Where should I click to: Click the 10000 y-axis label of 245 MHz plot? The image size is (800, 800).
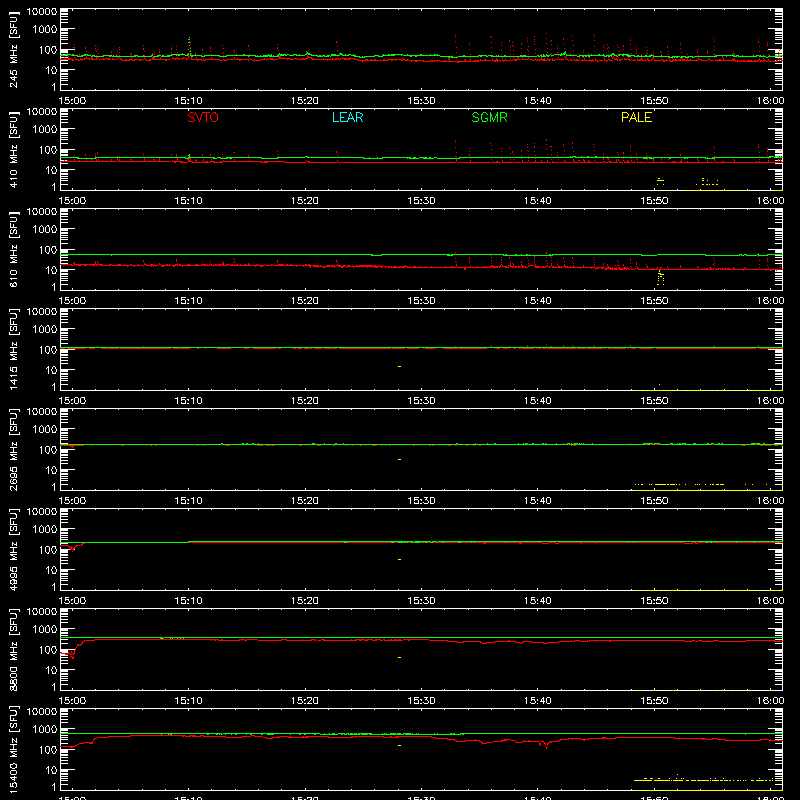tap(42, 12)
